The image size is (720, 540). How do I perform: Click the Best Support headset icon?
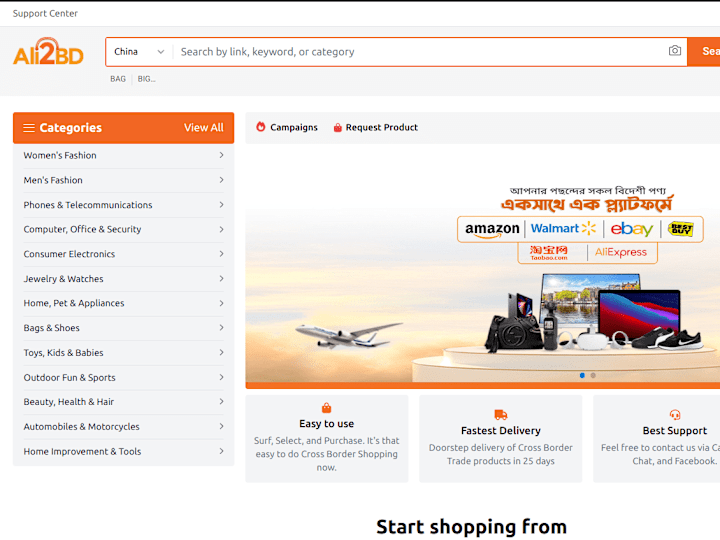(675, 415)
